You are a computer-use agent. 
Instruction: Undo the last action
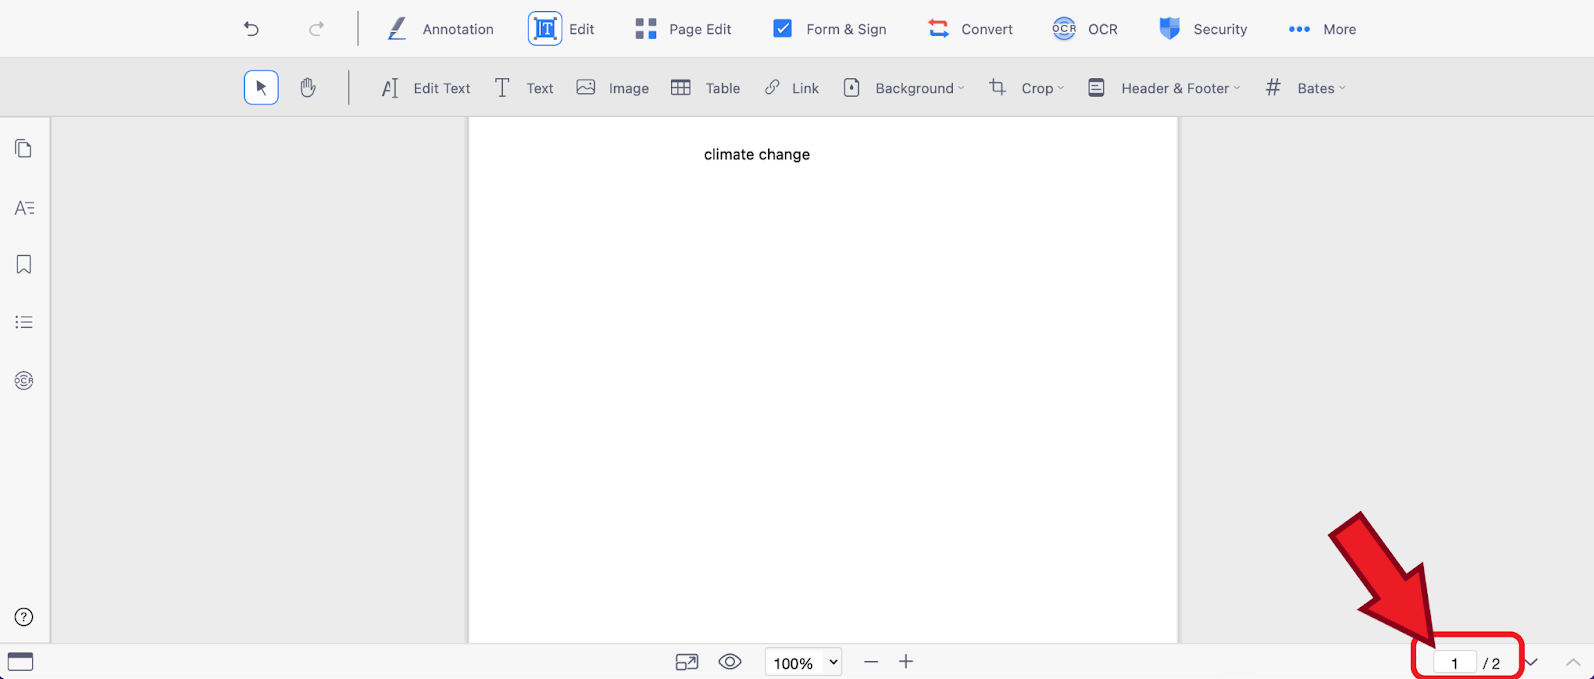point(251,29)
